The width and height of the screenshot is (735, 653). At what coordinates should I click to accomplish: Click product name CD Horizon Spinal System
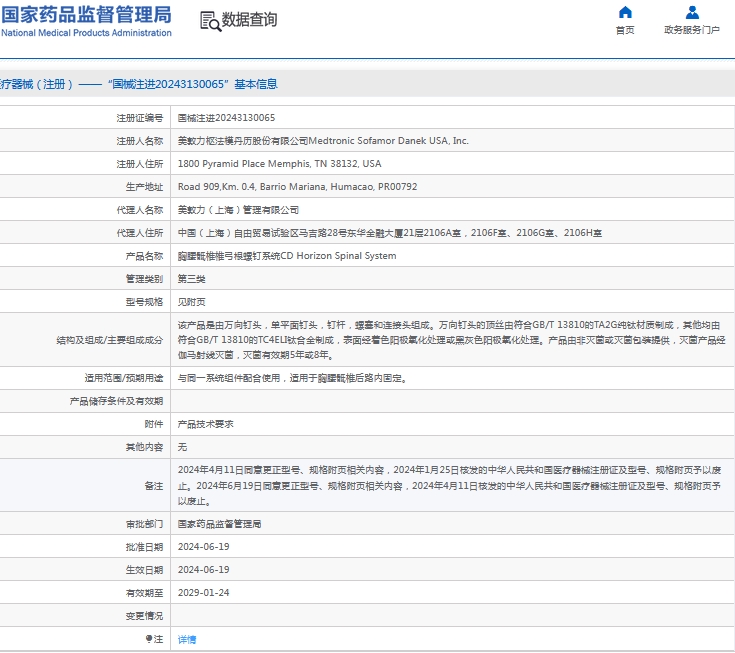pyautogui.click(x=287, y=256)
